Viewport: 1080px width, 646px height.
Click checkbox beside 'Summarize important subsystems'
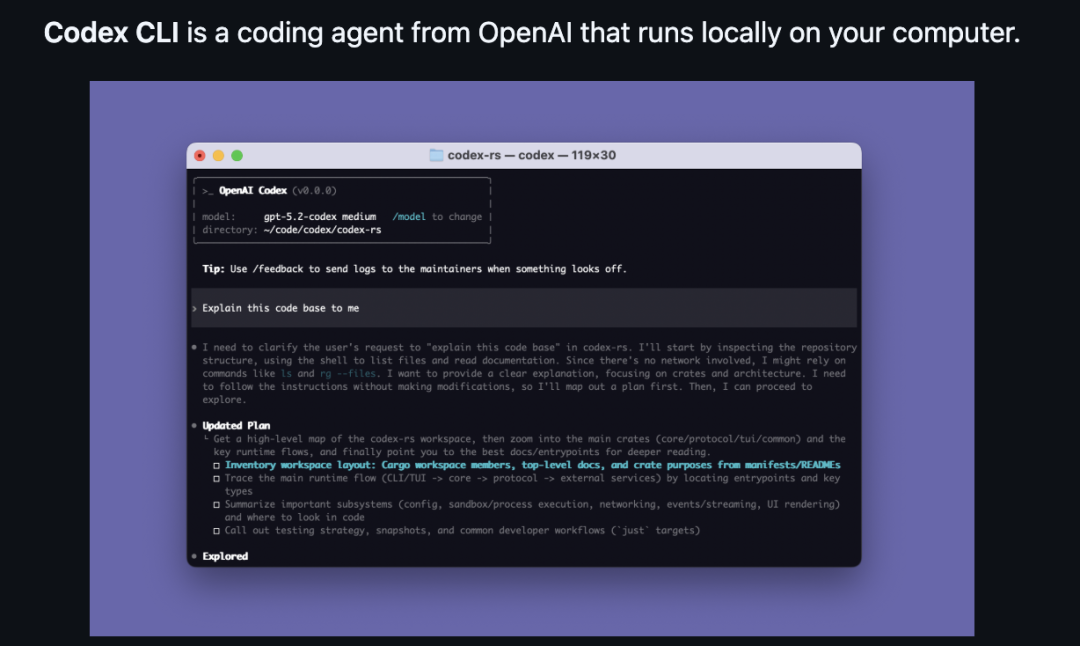click(x=216, y=505)
